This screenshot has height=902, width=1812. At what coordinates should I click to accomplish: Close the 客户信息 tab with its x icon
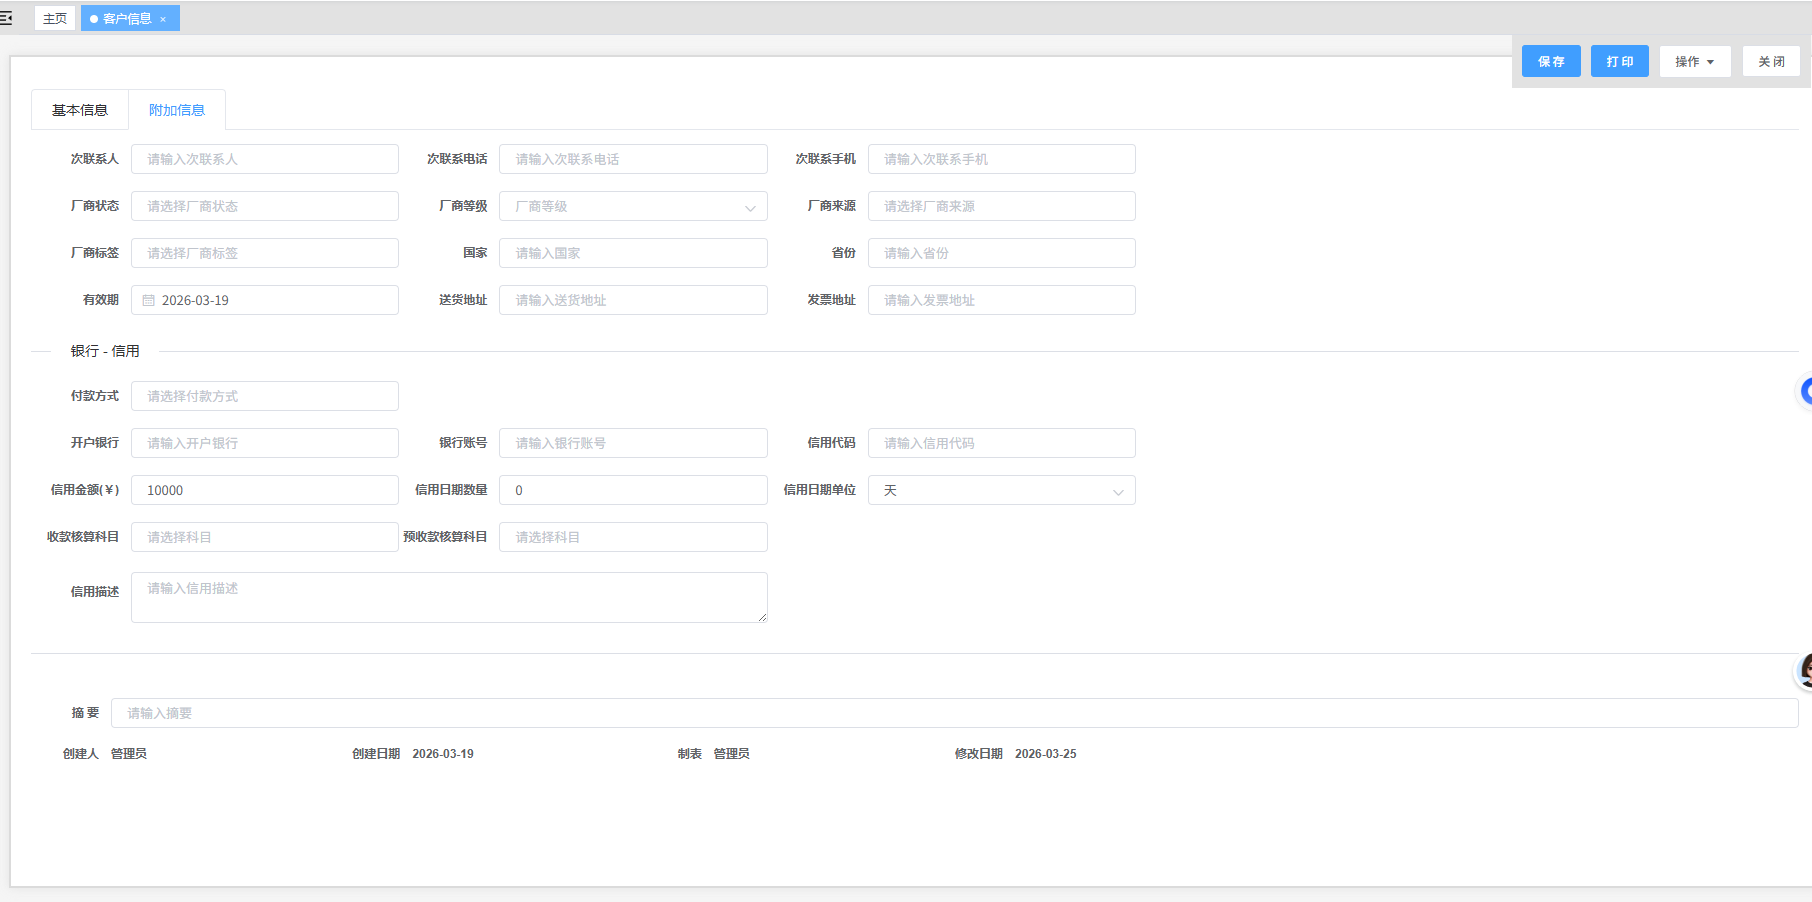click(x=163, y=19)
